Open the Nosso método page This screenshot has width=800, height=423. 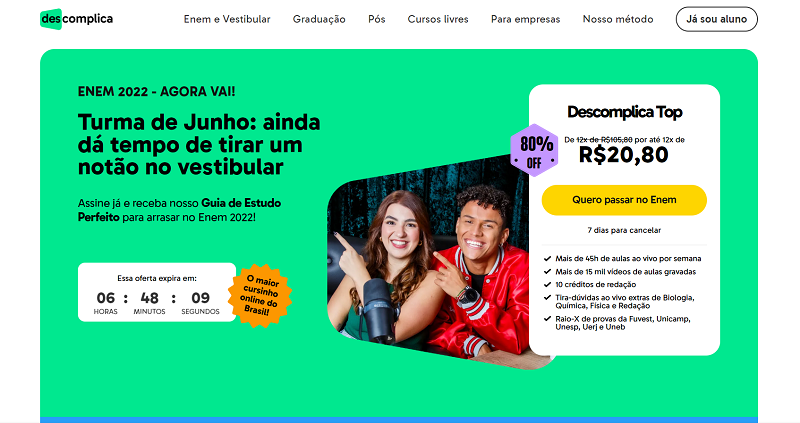pyautogui.click(x=618, y=19)
